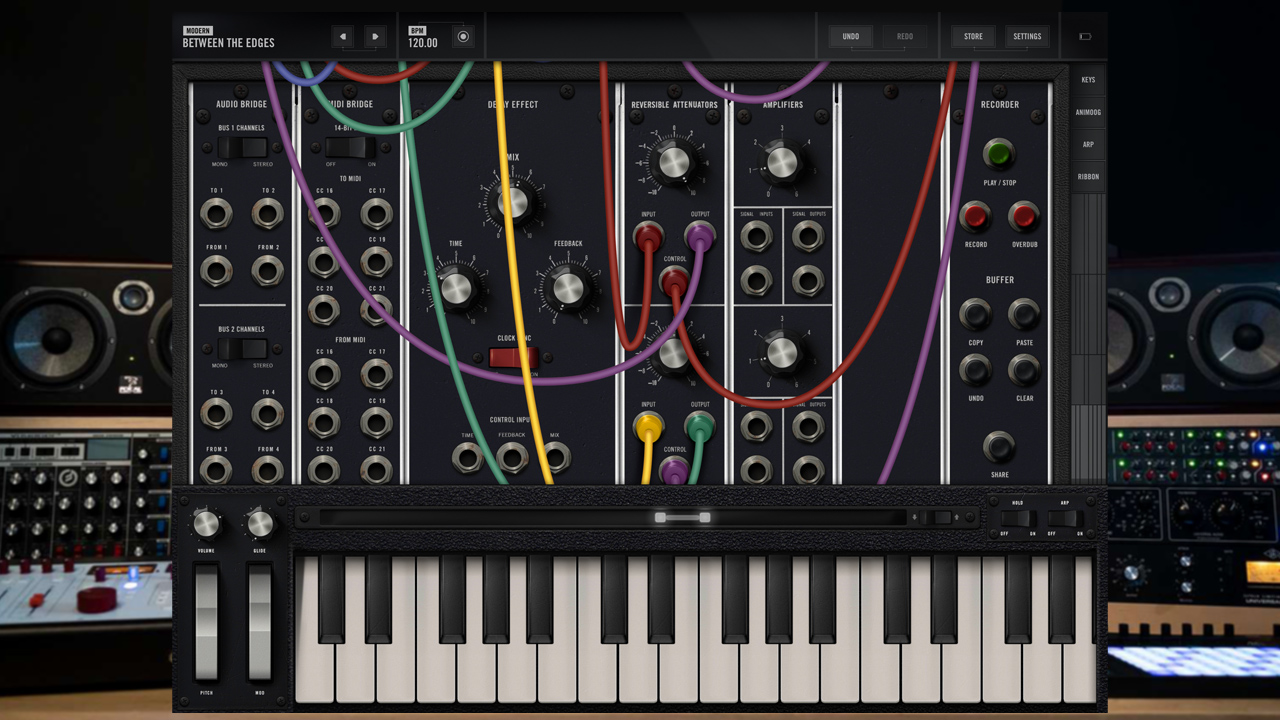Flip the Bus 1 Channels mono/stereo switch
This screenshot has height=720, width=1280.
pyautogui.click(x=242, y=148)
